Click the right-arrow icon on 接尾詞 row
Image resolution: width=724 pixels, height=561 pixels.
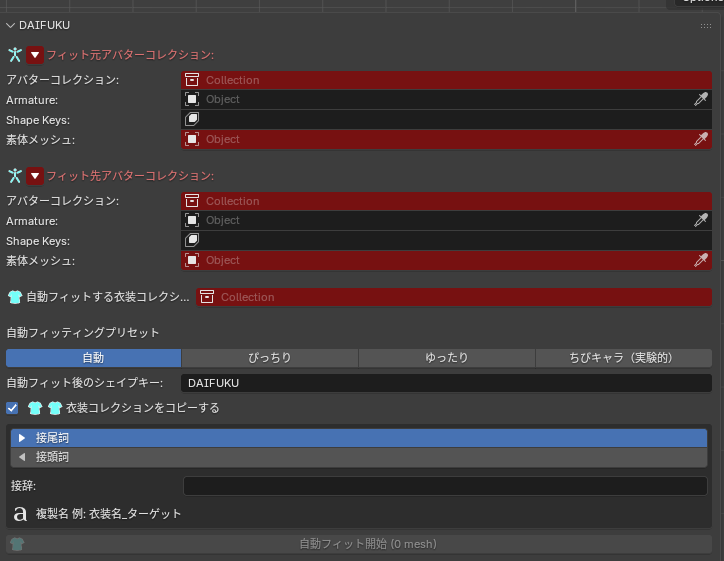tap(22, 438)
